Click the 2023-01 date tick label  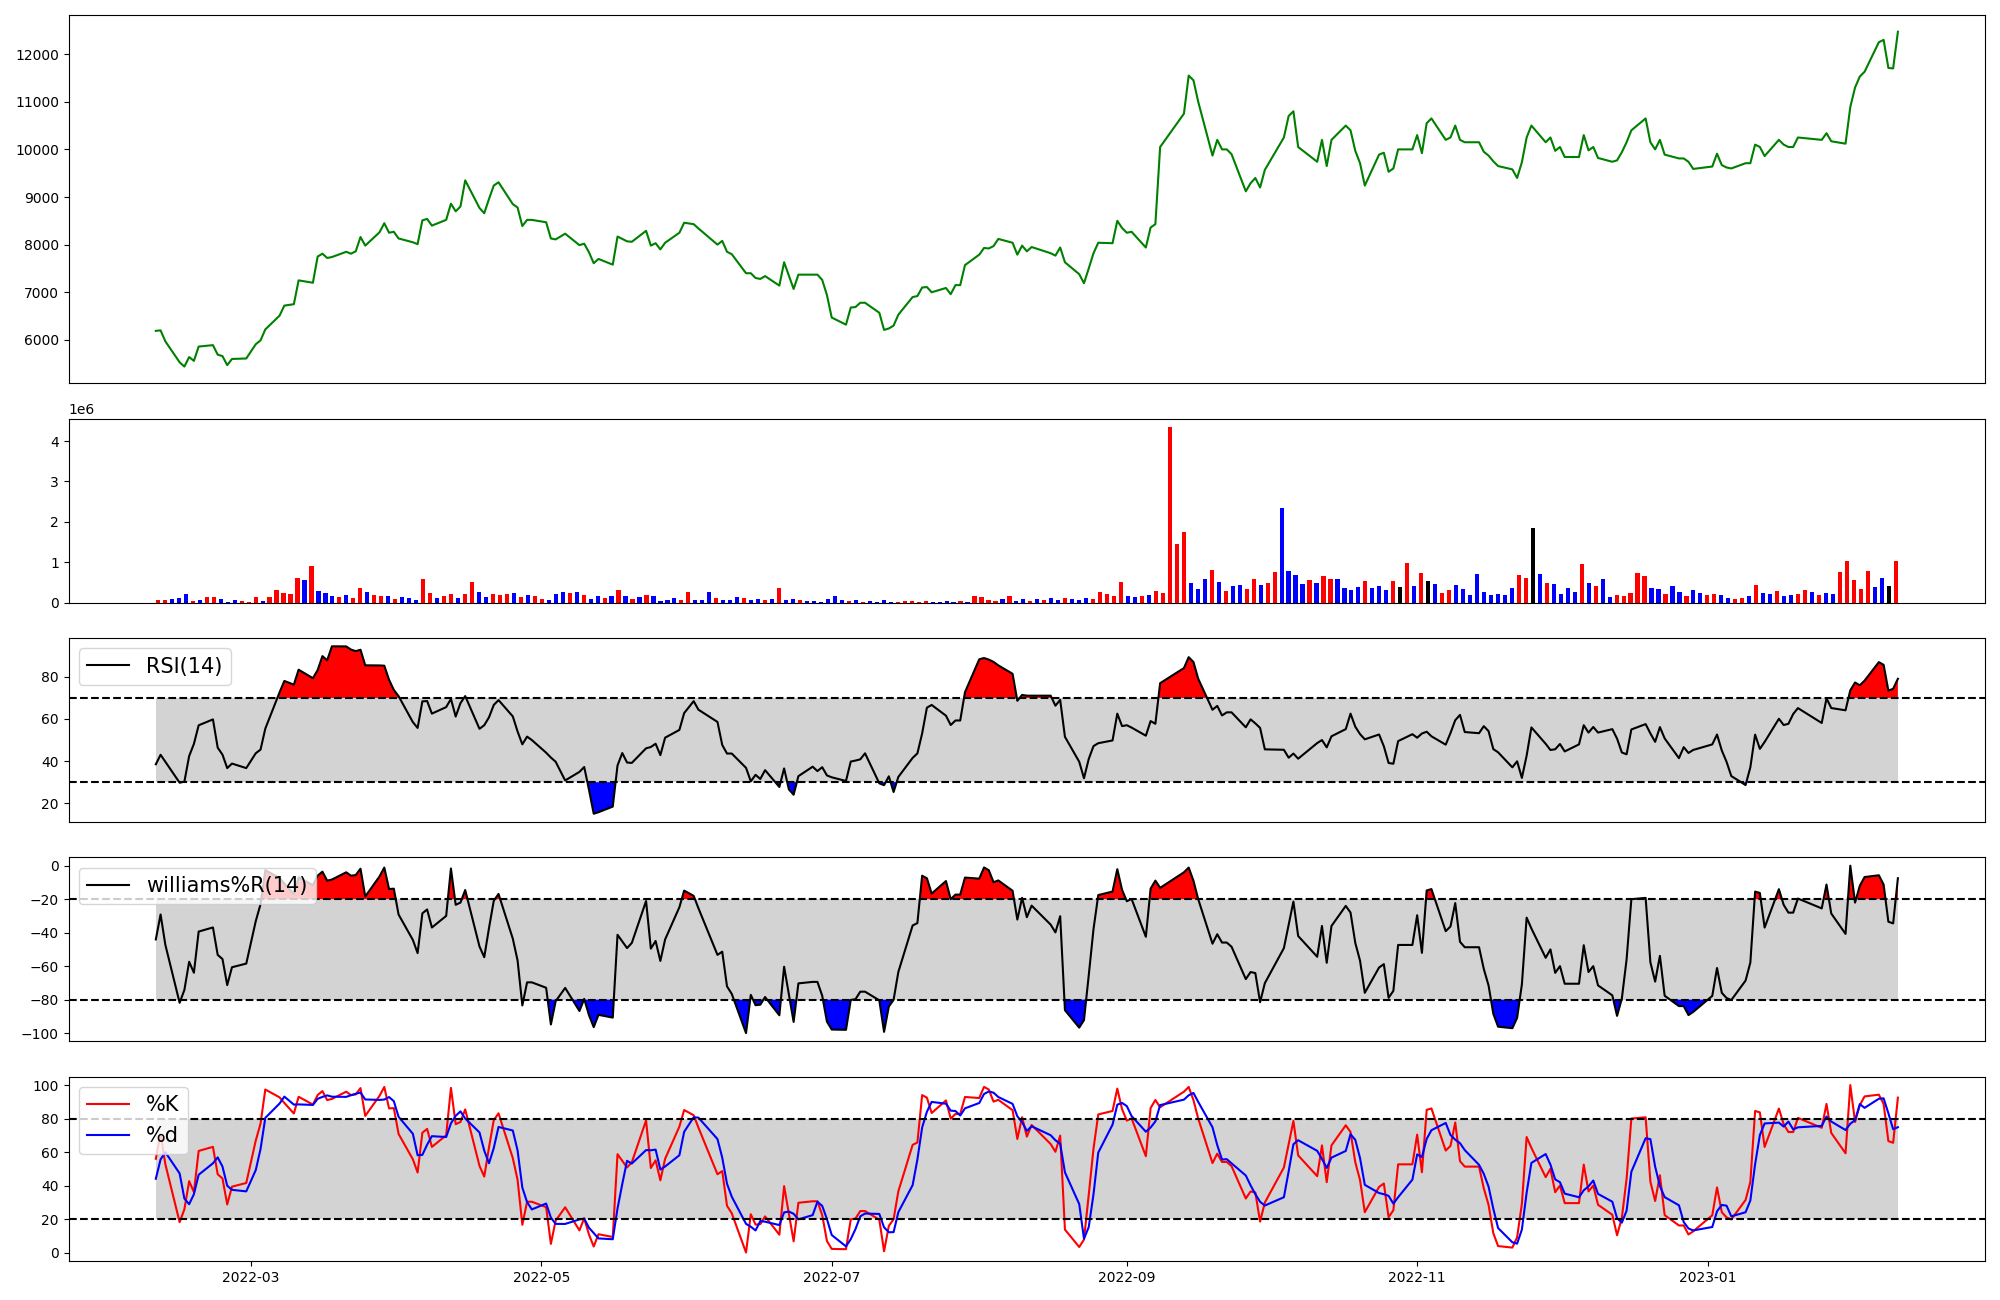(1707, 1277)
